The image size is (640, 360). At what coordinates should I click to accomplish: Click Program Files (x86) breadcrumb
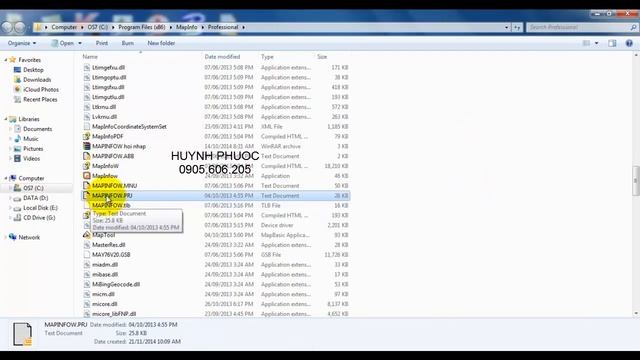coord(142,27)
